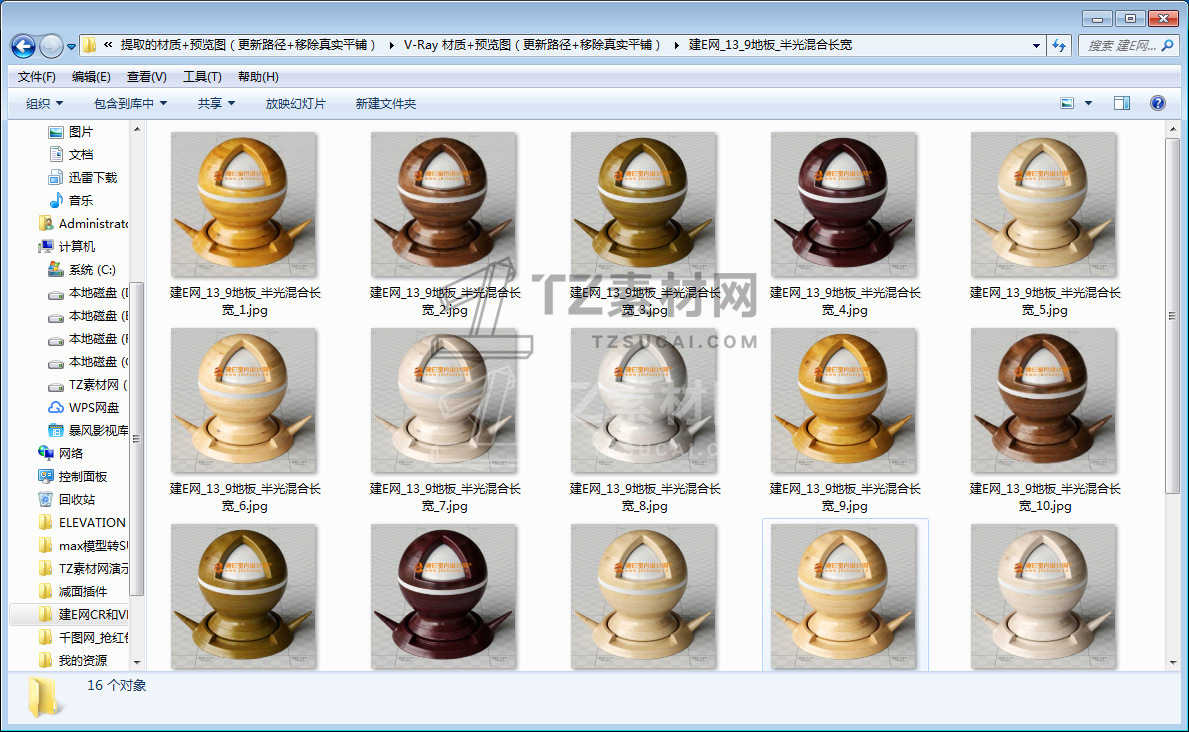Screen dimensions: 1189x732
Task: Click the 新建文件夹 button
Action: [385, 104]
